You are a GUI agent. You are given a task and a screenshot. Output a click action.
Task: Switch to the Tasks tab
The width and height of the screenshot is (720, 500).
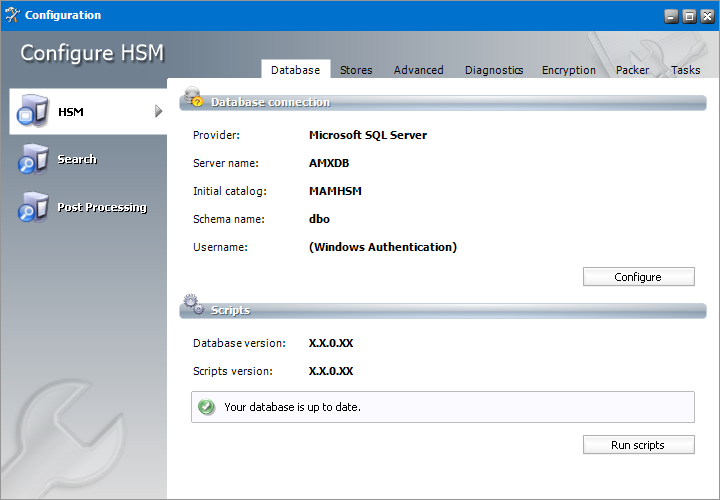tap(685, 70)
